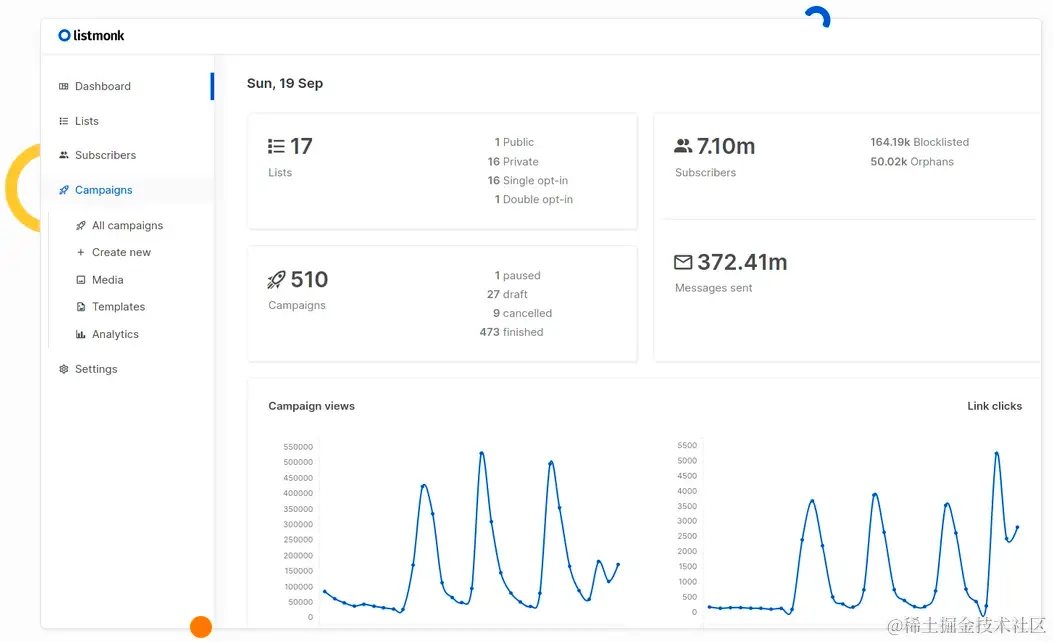Click the highest peak on Campaign views chart
Image resolution: width=1053 pixels, height=642 pixels.
[482, 453]
